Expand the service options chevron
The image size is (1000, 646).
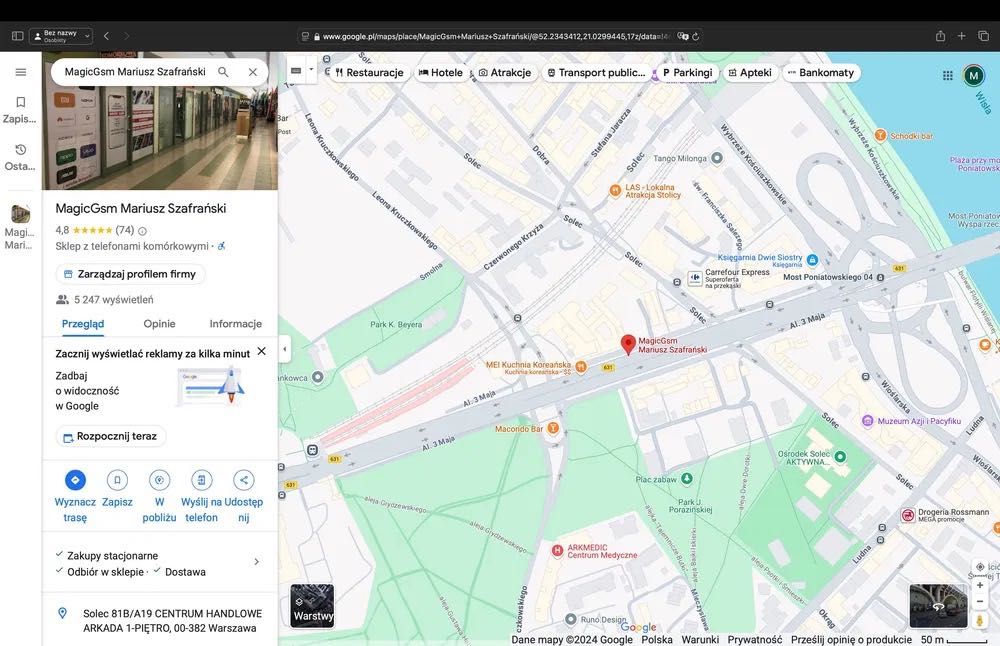256,562
